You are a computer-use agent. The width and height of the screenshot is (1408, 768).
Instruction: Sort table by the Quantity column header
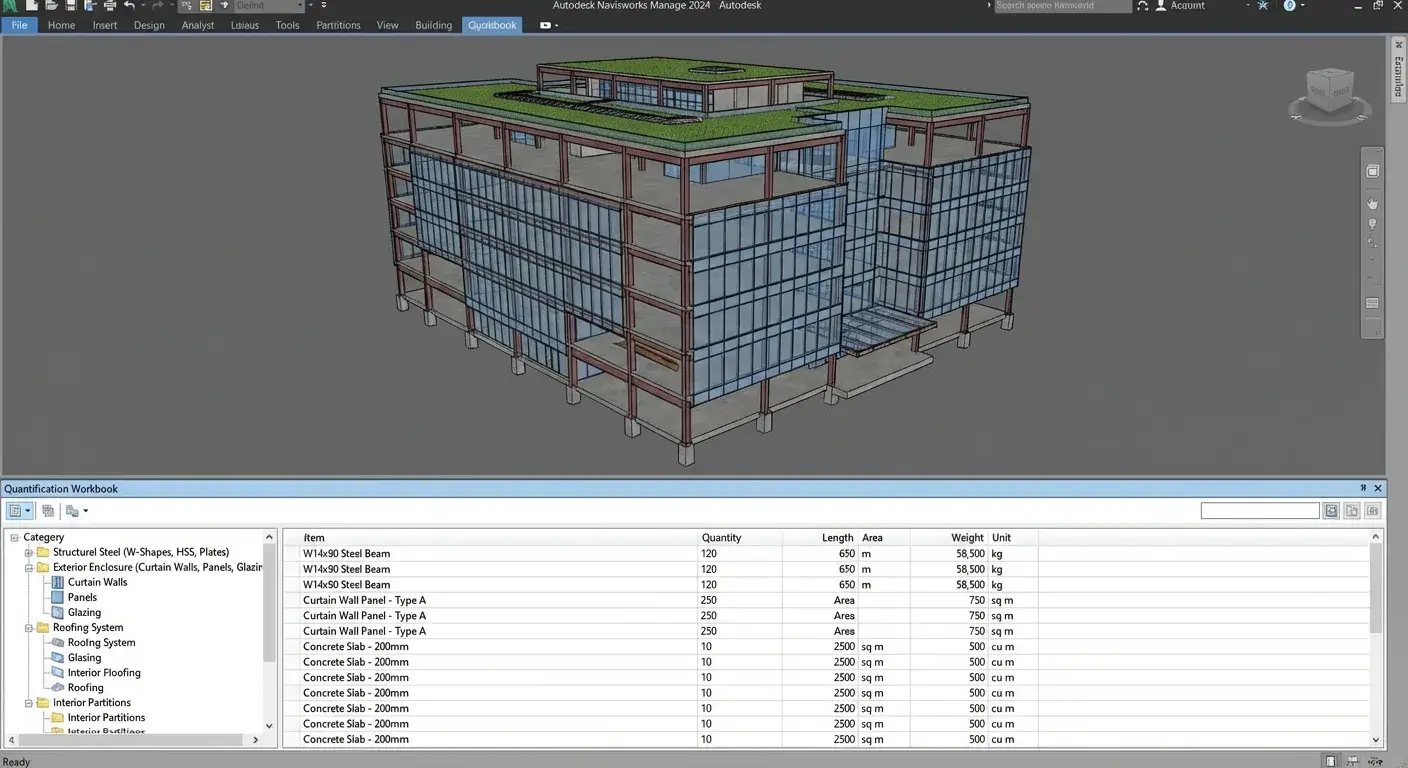tap(721, 537)
